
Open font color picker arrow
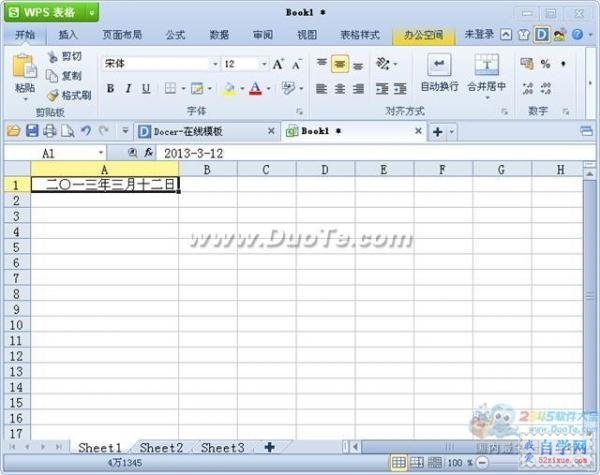point(269,89)
